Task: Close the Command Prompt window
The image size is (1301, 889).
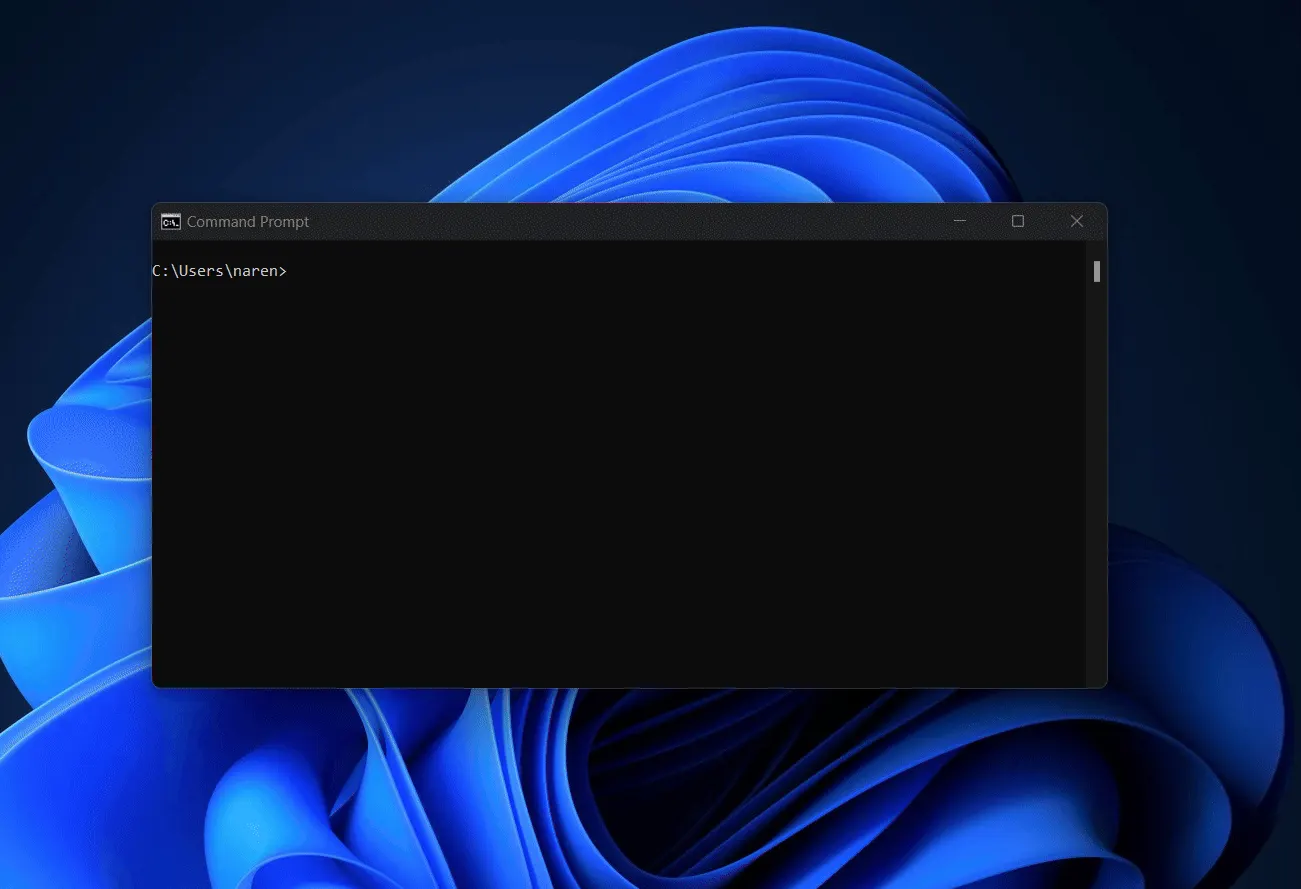Action: tap(1077, 221)
